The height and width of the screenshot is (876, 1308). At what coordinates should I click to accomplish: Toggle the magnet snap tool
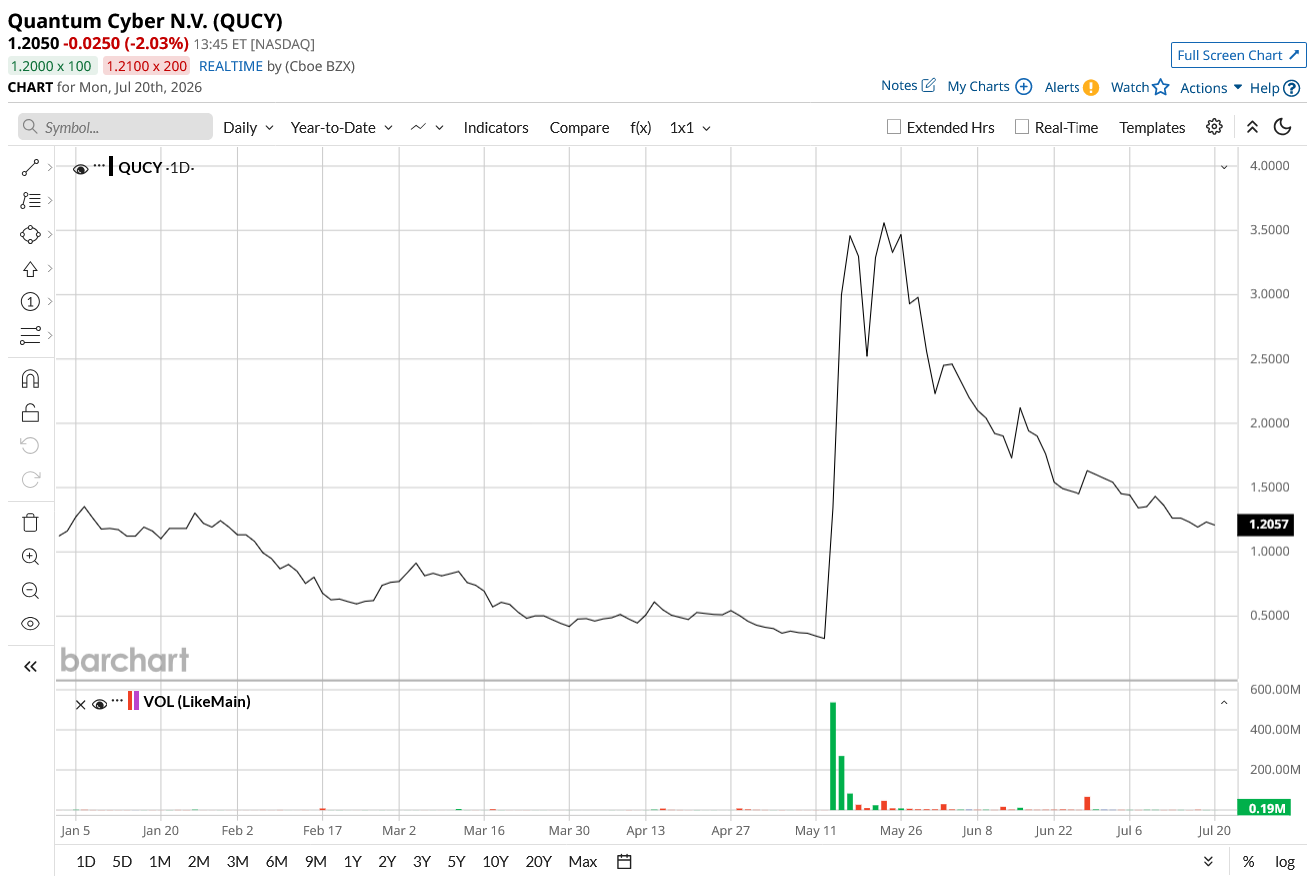pos(30,379)
